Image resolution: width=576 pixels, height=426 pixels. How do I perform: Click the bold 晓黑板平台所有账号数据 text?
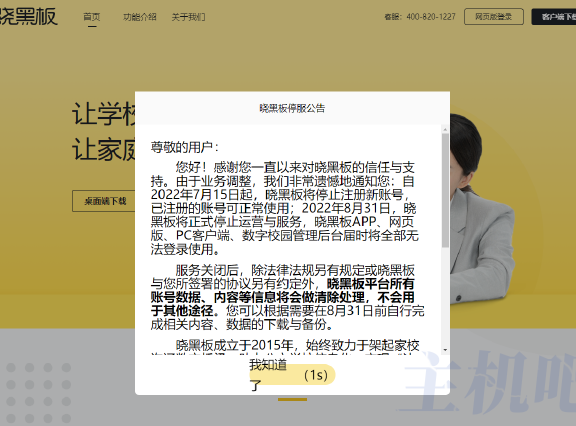(x=283, y=290)
